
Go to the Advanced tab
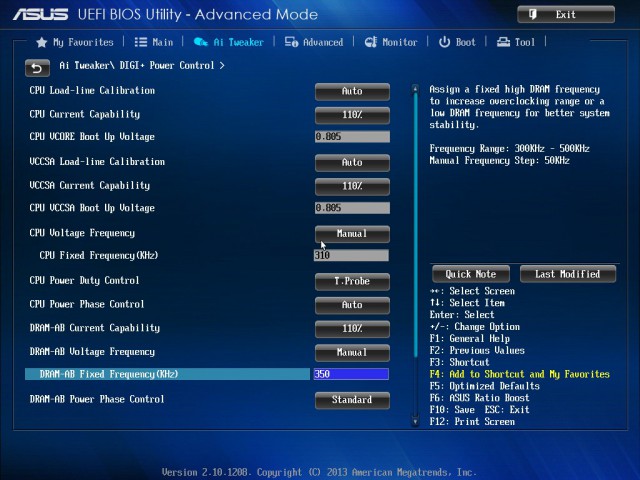(x=314, y=42)
